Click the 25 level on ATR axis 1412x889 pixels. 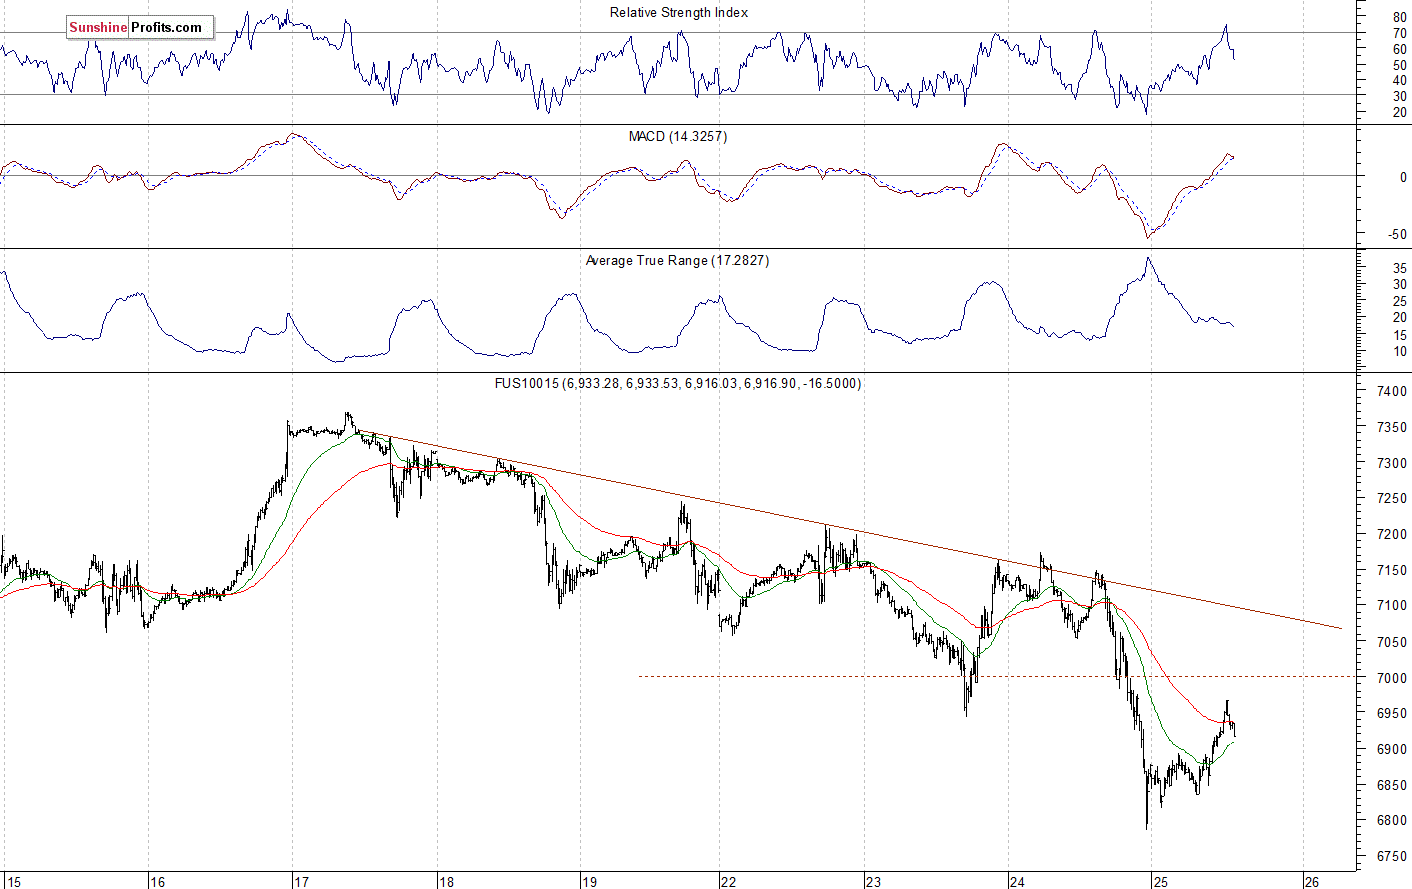(x=1399, y=301)
